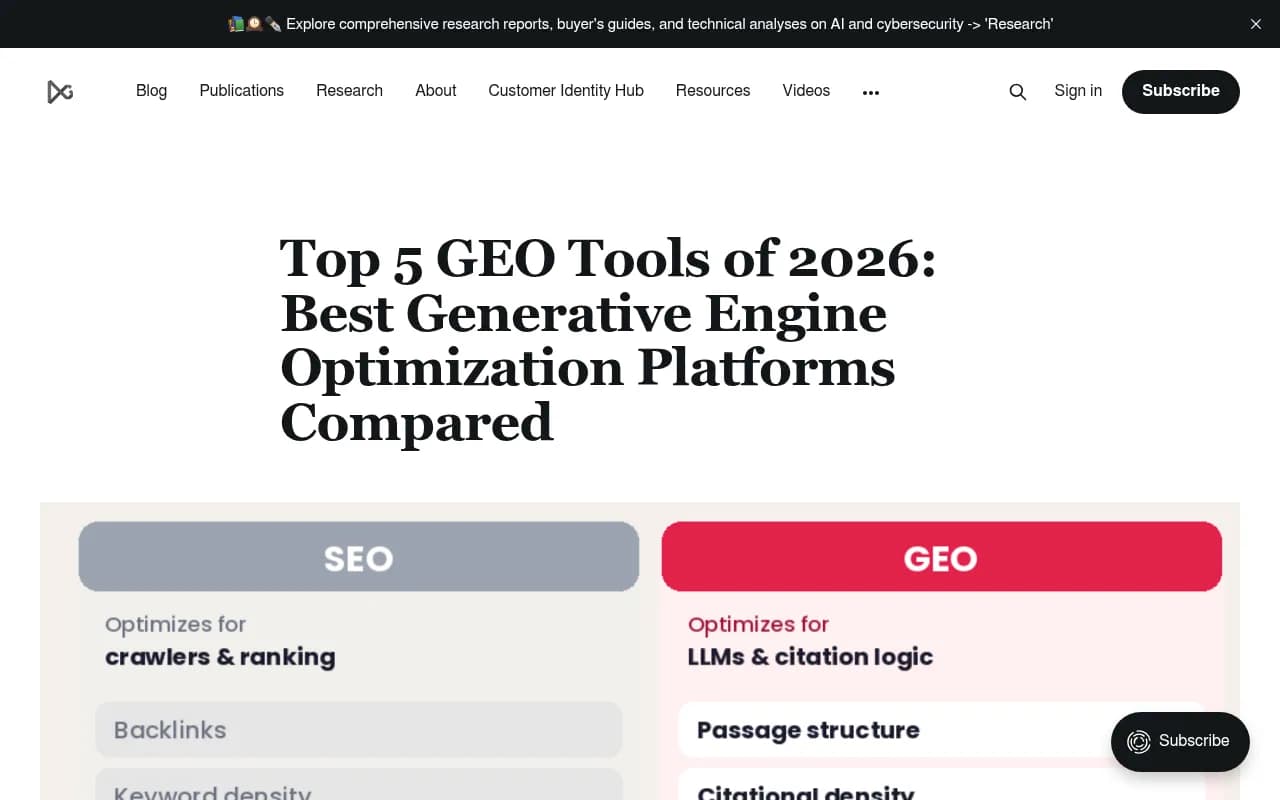The width and height of the screenshot is (1280, 800).
Task: Click the portal icon inside the floating Subscribe pill
Action: (1138, 742)
